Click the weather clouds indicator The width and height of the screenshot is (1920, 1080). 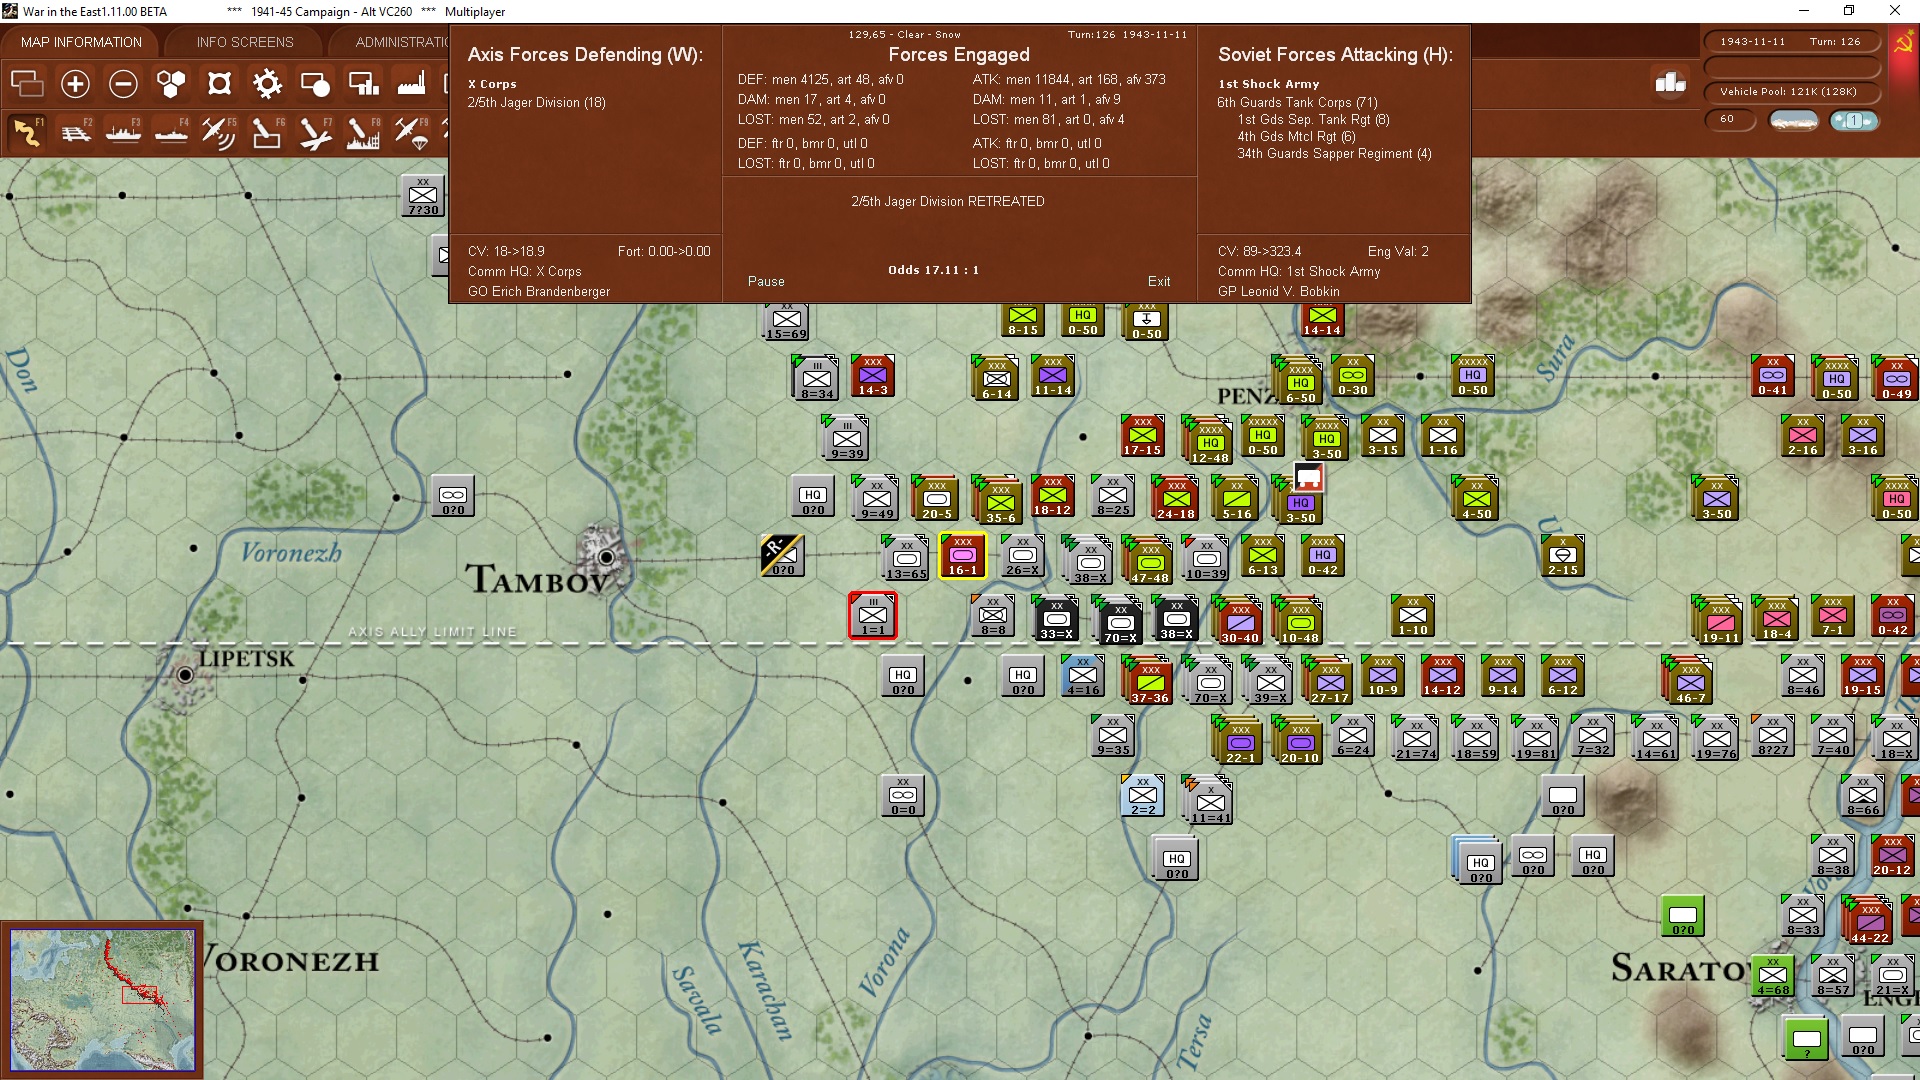(x=1793, y=120)
